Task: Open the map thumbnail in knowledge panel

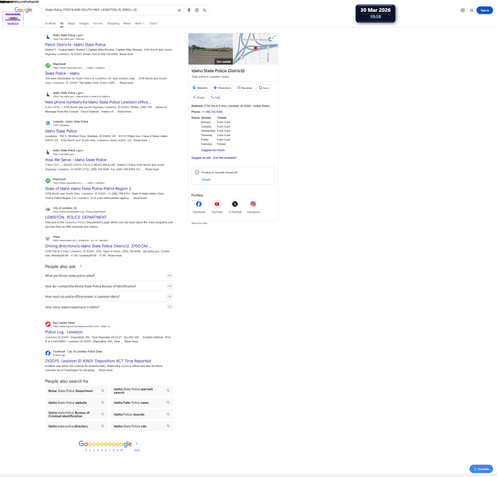Action: pos(256,49)
